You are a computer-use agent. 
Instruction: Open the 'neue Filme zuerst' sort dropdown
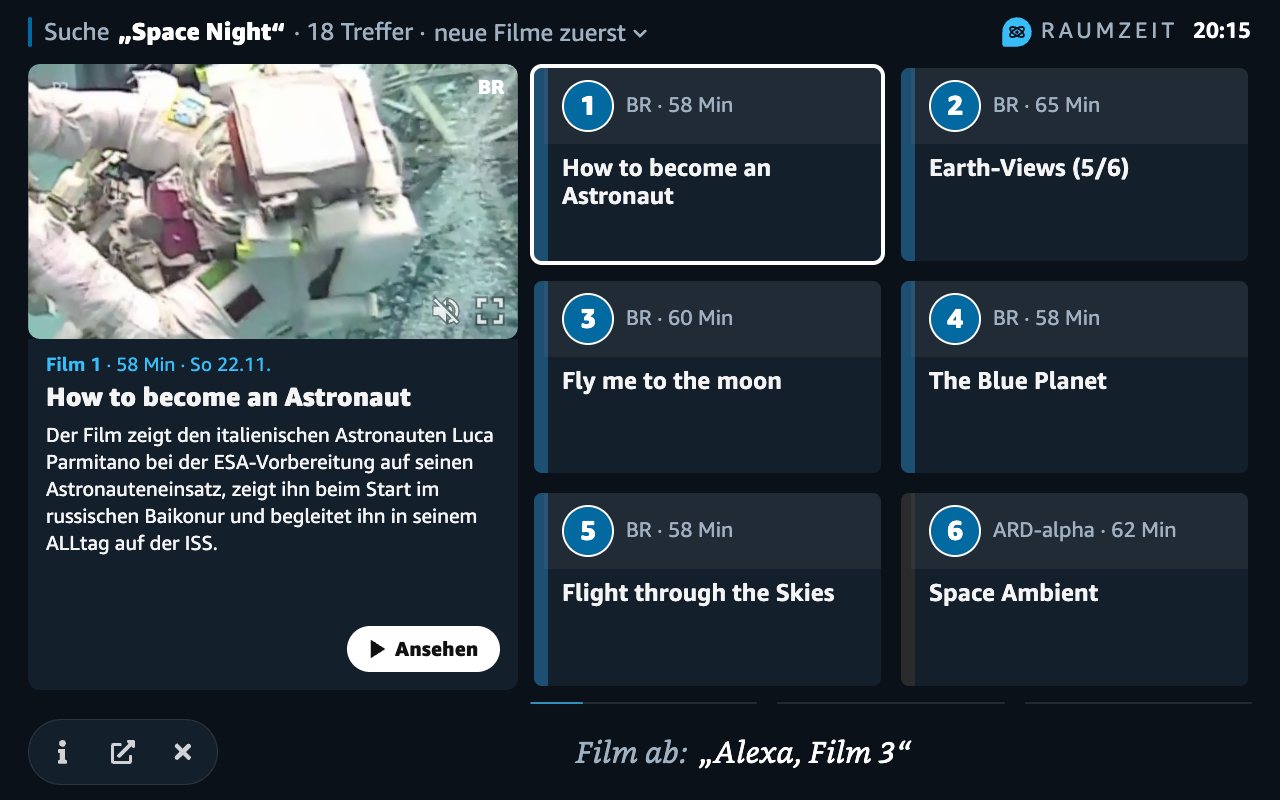click(x=541, y=32)
